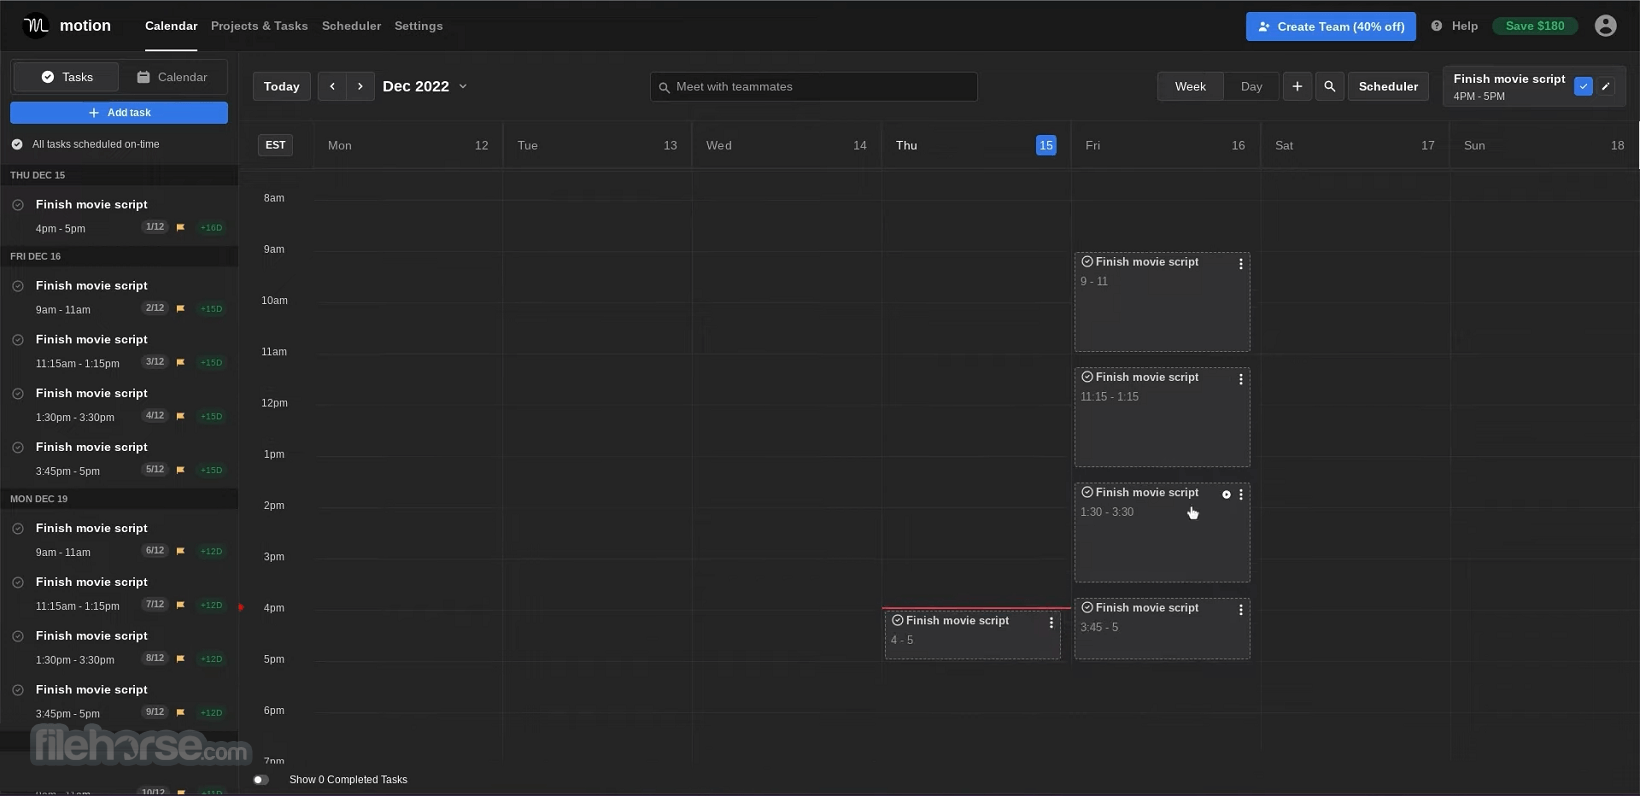Open options menu on 3:45 - 5 event

1241,610
